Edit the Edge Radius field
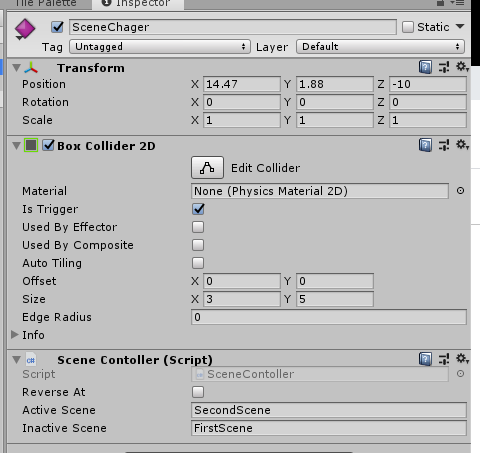This screenshot has width=480, height=453. [x=329, y=317]
